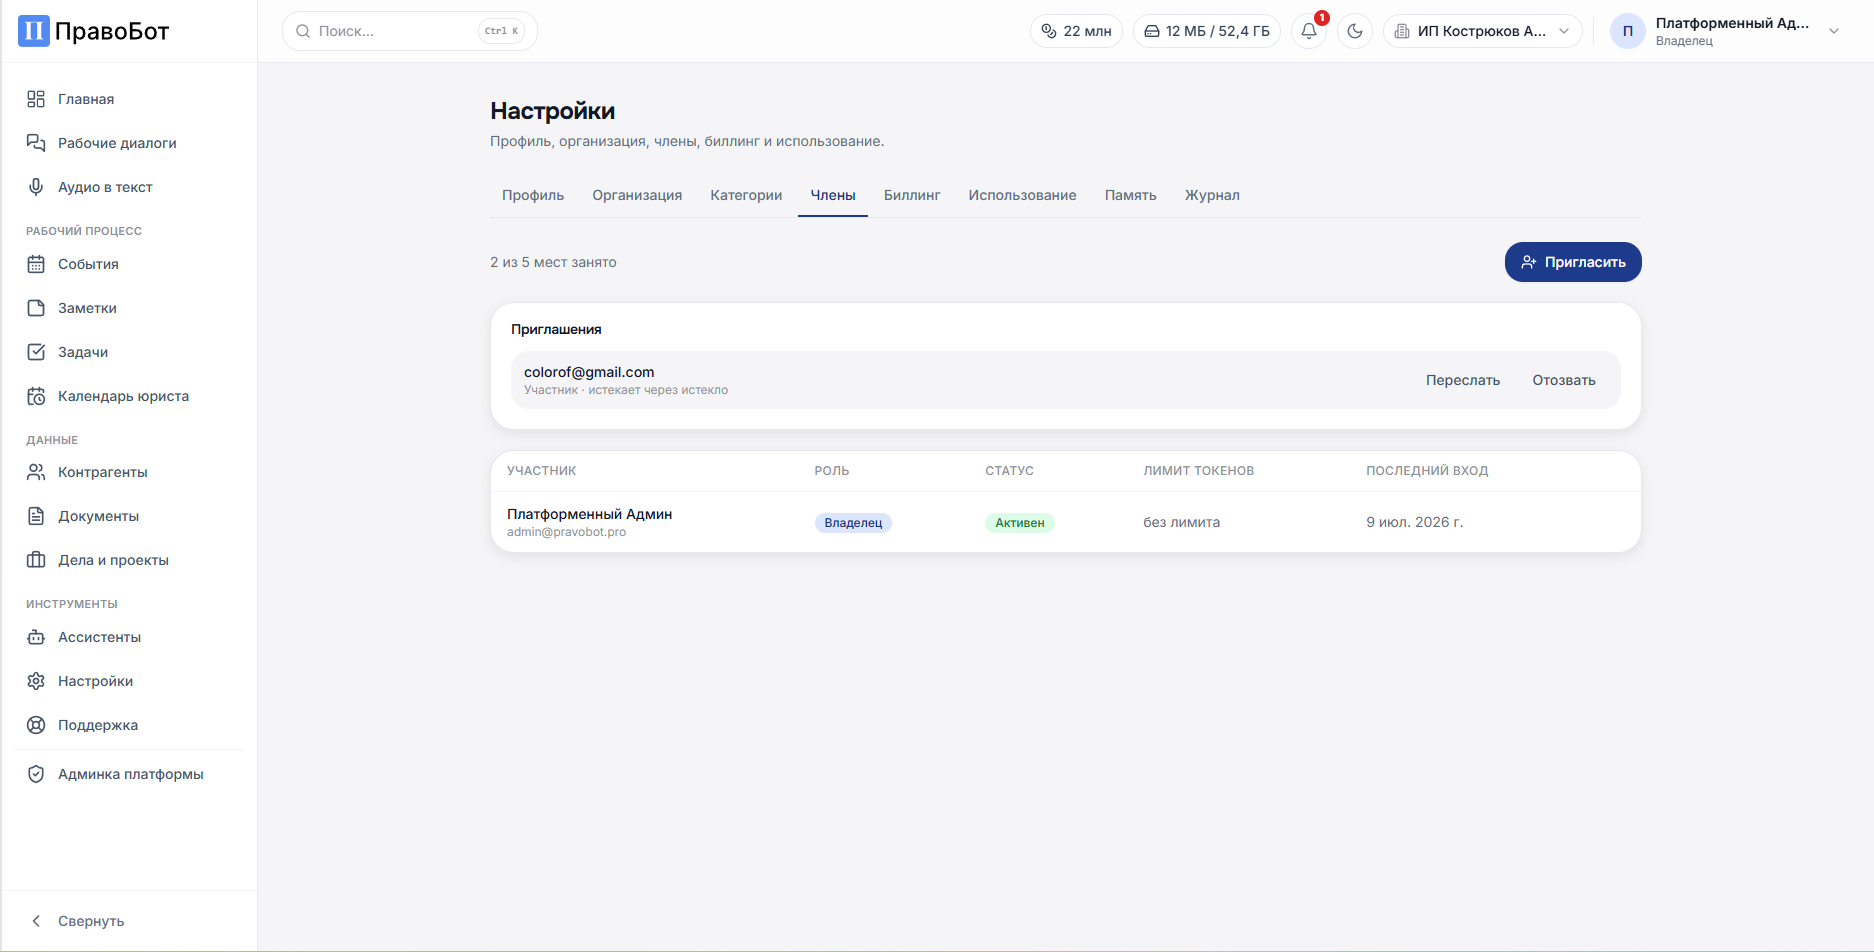
Task: Click admin@pravobot.pro email text
Action: [x=566, y=532]
